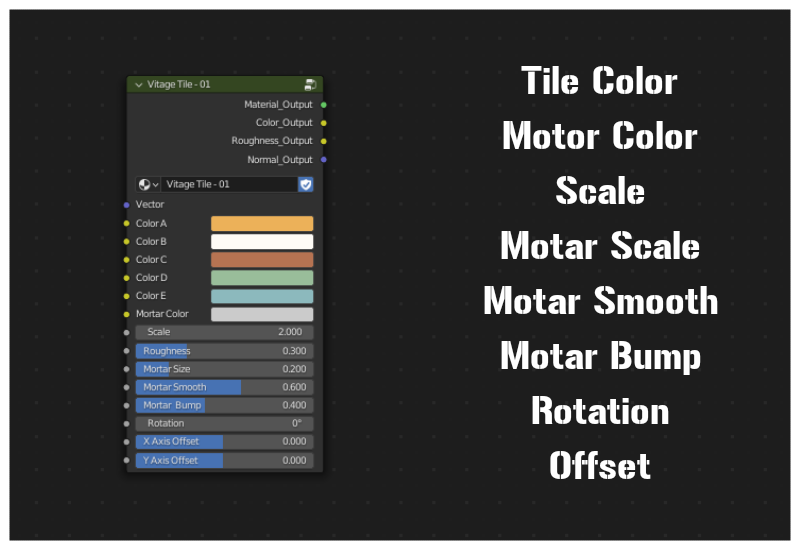Open the Color D green swatch

click(x=262, y=278)
